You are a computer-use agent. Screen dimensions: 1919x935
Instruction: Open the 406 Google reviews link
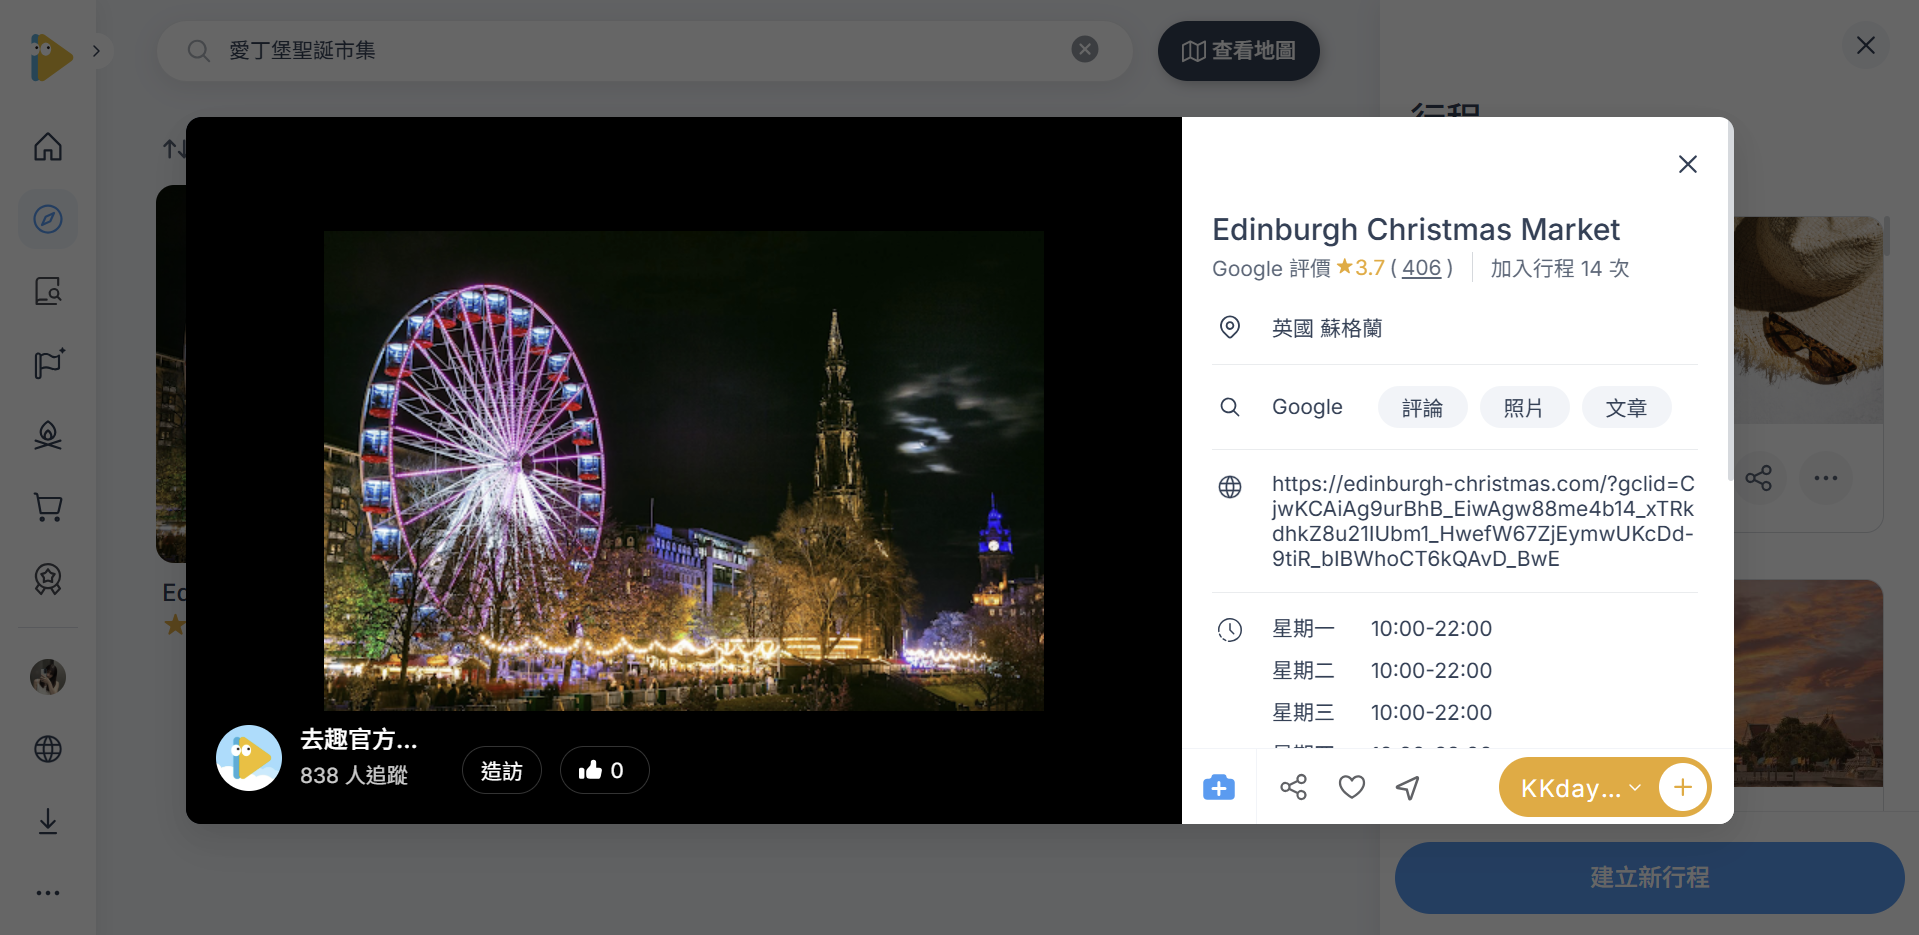(1421, 268)
